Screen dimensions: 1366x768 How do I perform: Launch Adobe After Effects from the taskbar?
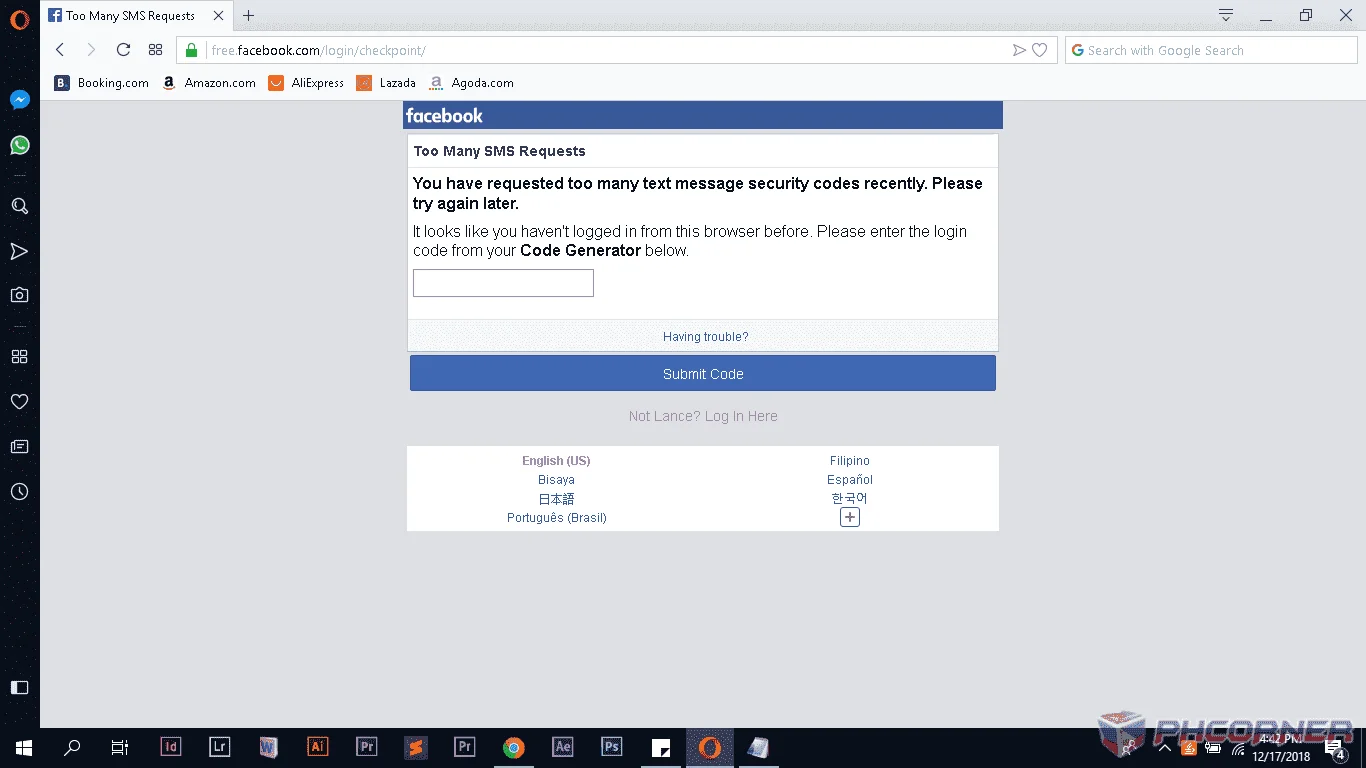562,747
